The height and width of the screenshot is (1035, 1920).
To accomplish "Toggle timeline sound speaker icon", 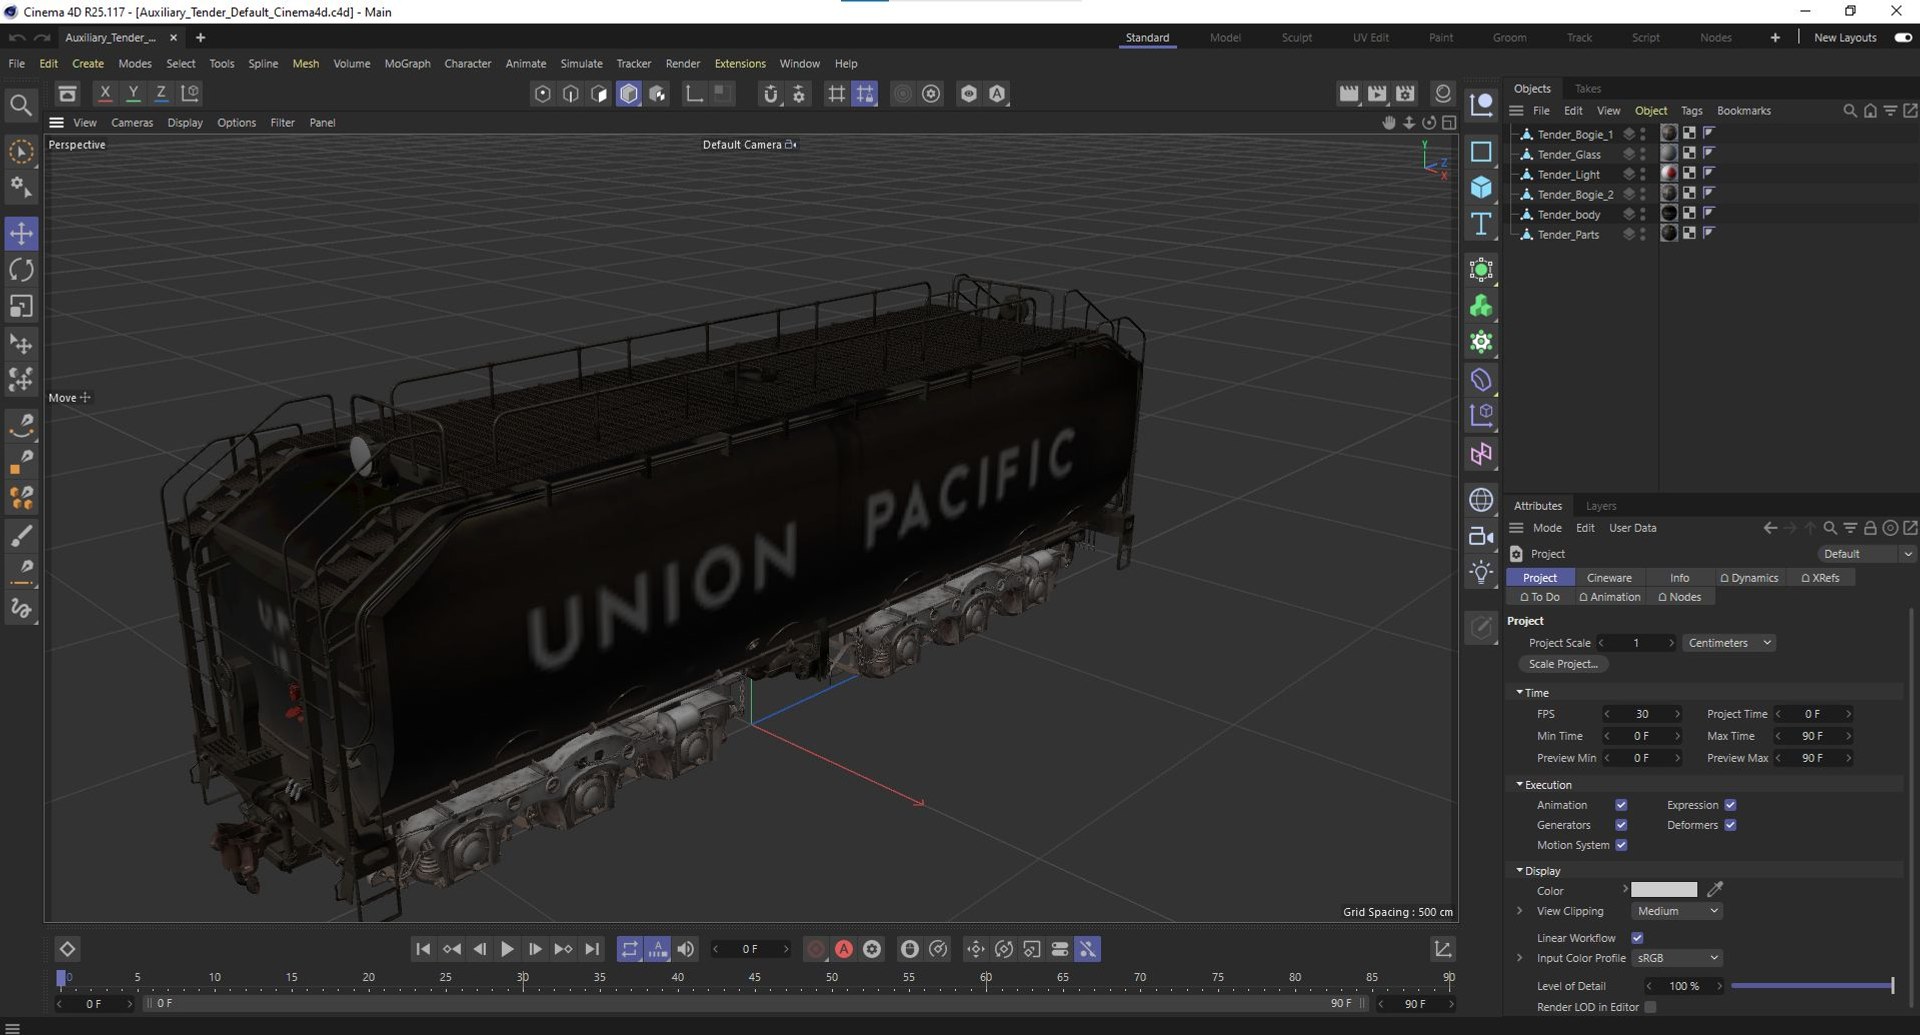I will [x=686, y=949].
